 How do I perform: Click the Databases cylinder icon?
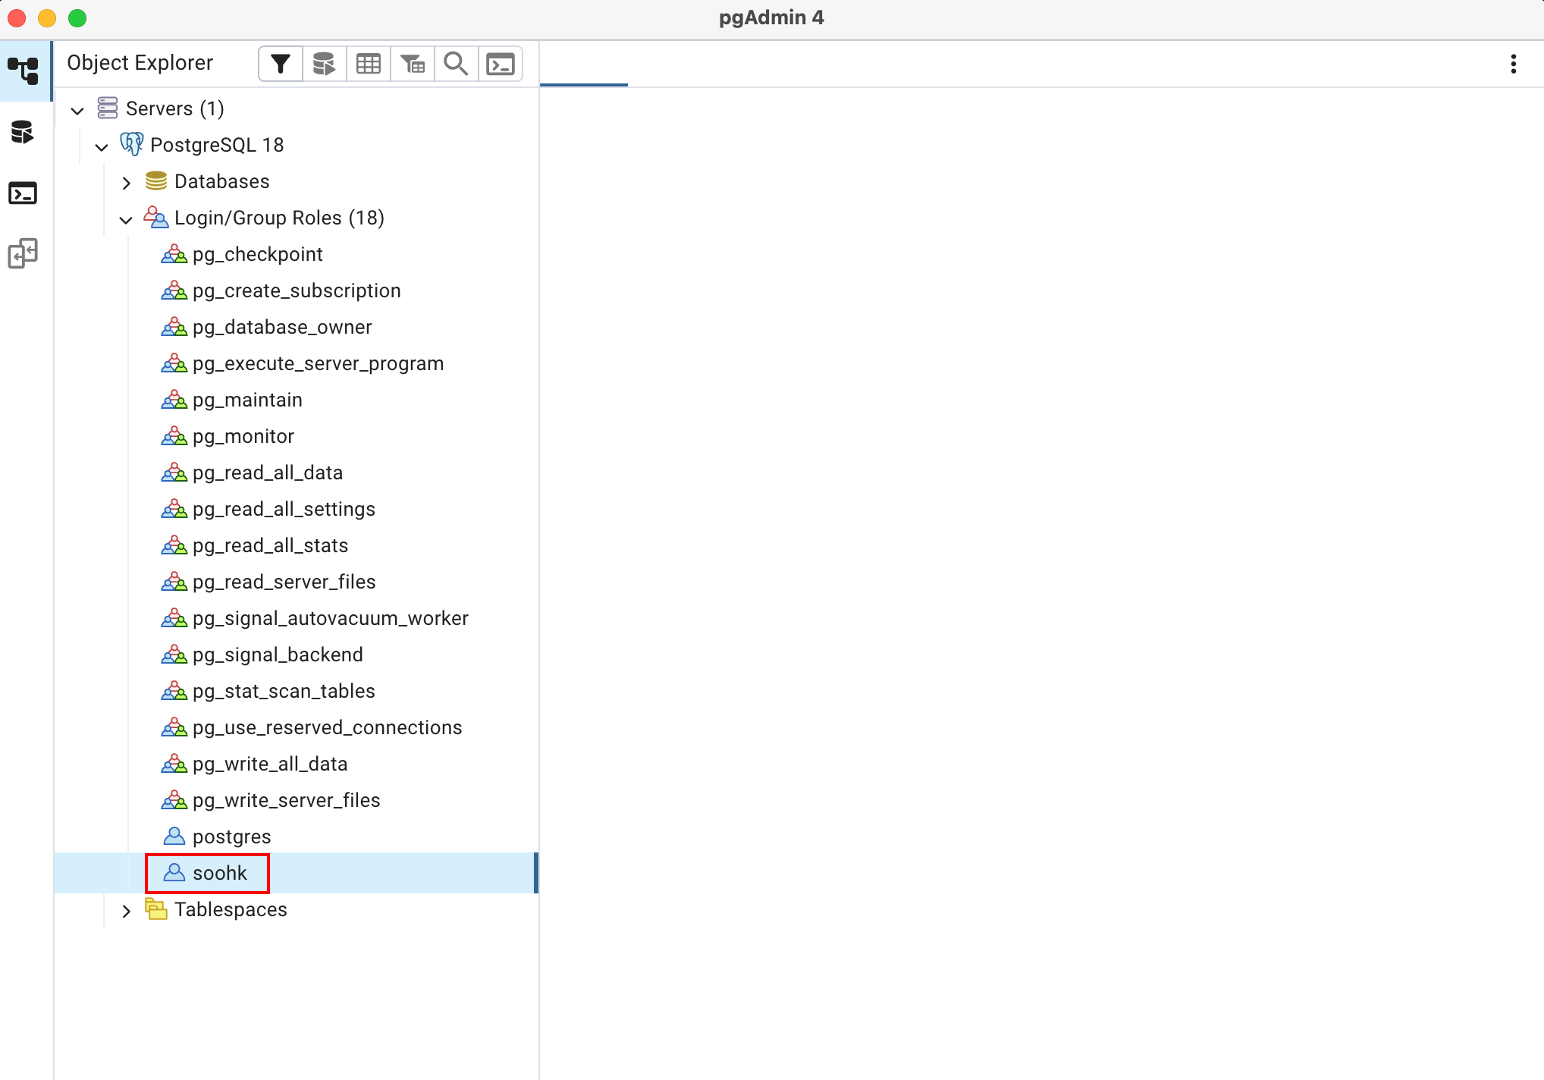pos(156,181)
